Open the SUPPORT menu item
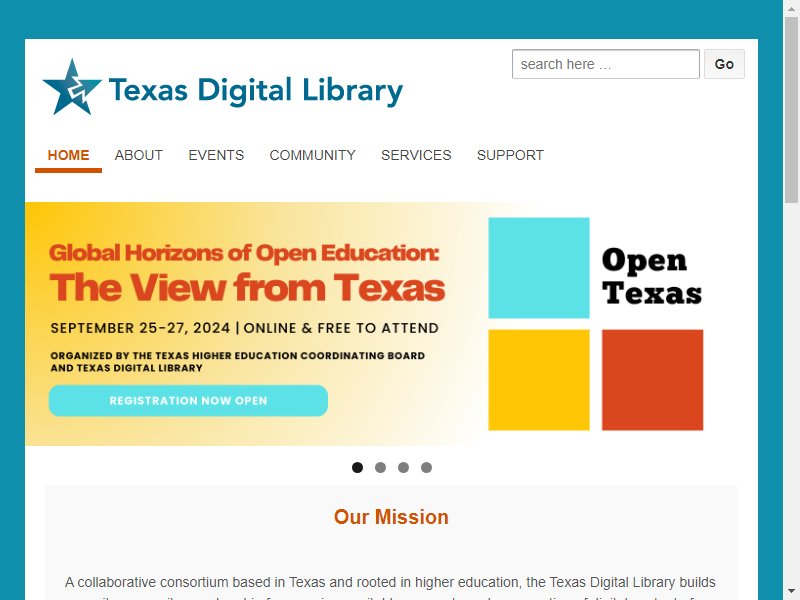The height and width of the screenshot is (600, 800). point(510,155)
